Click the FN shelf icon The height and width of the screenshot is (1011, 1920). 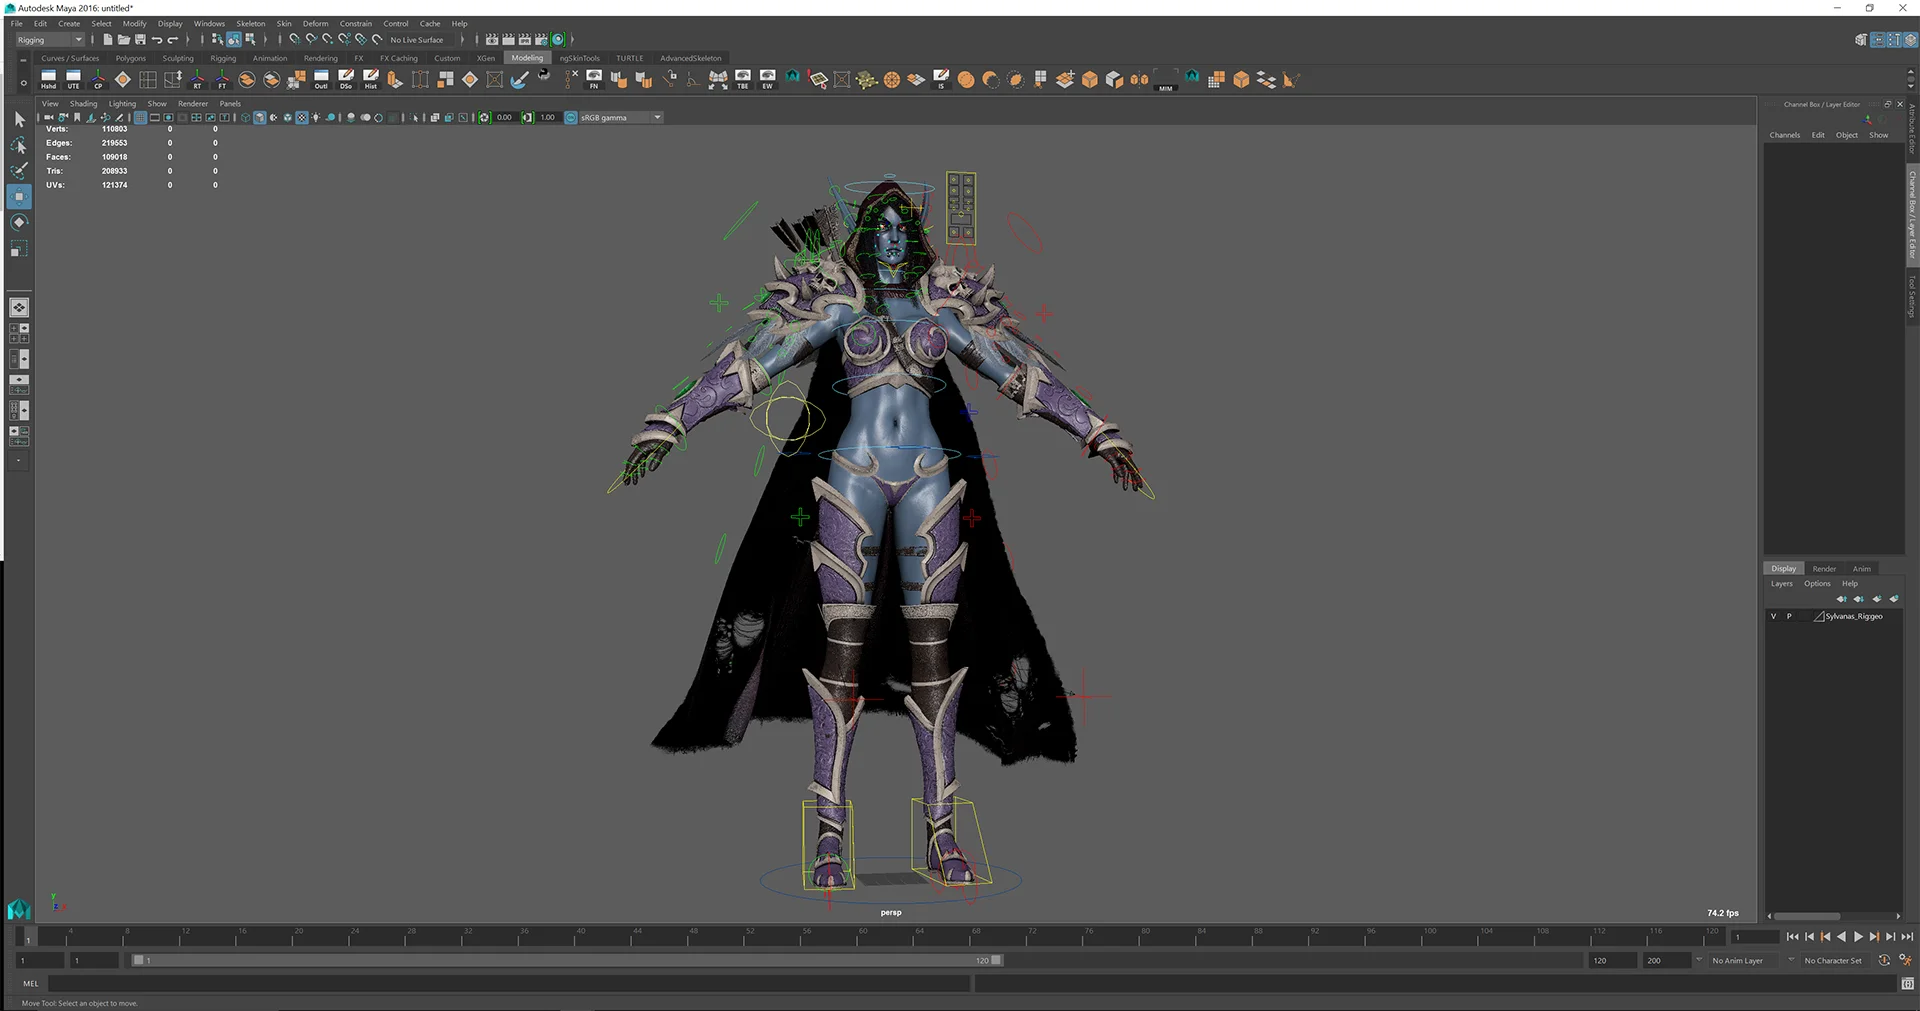[594, 80]
